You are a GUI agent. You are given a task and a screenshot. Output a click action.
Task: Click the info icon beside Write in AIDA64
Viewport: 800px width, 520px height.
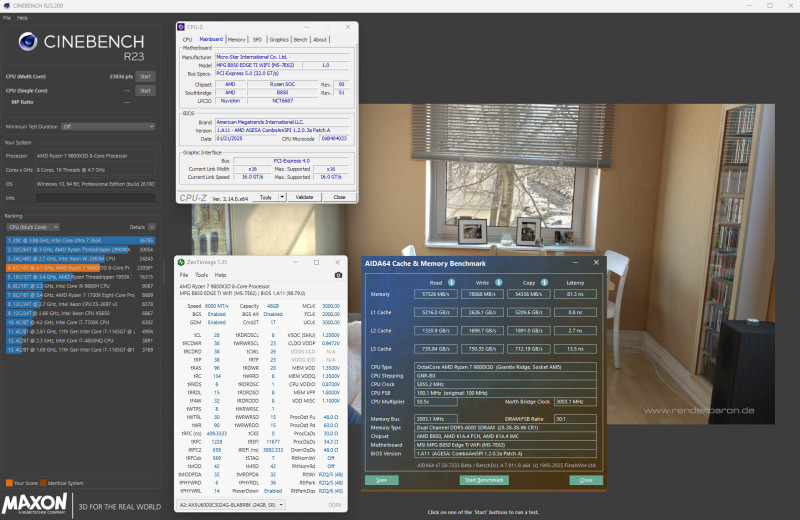click(x=498, y=282)
